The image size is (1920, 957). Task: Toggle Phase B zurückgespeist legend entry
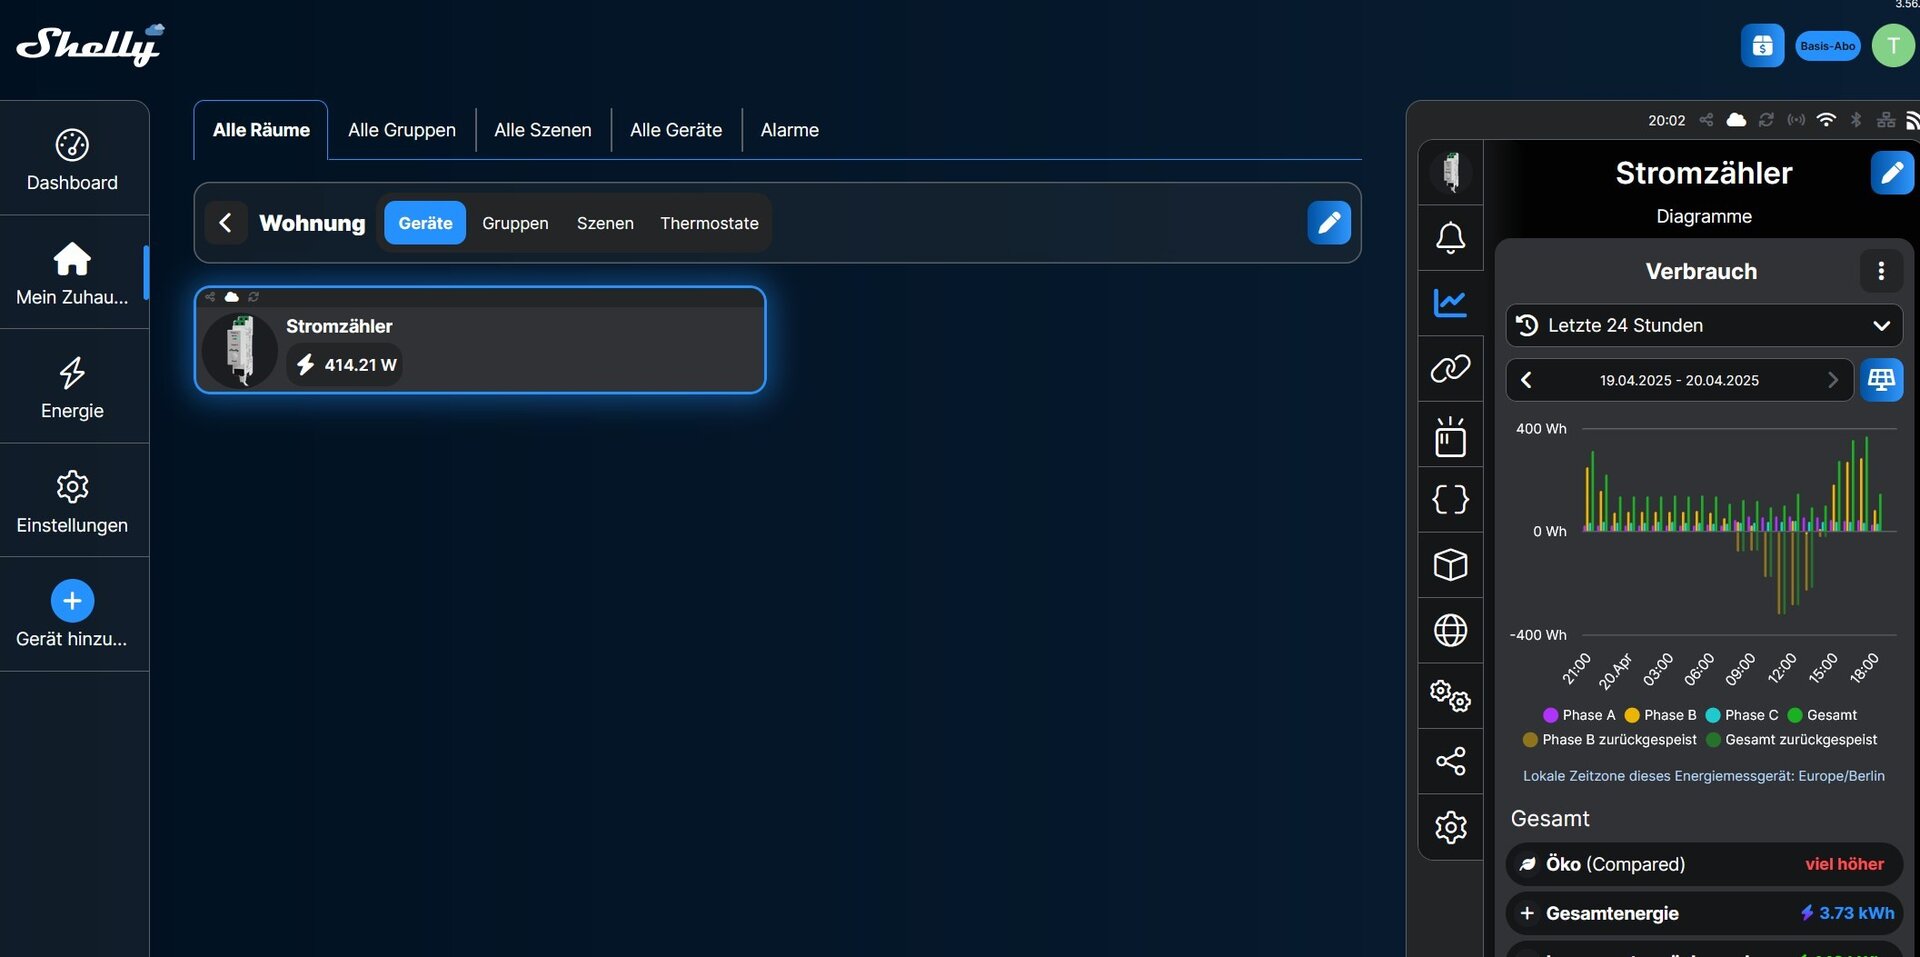[1609, 740]
